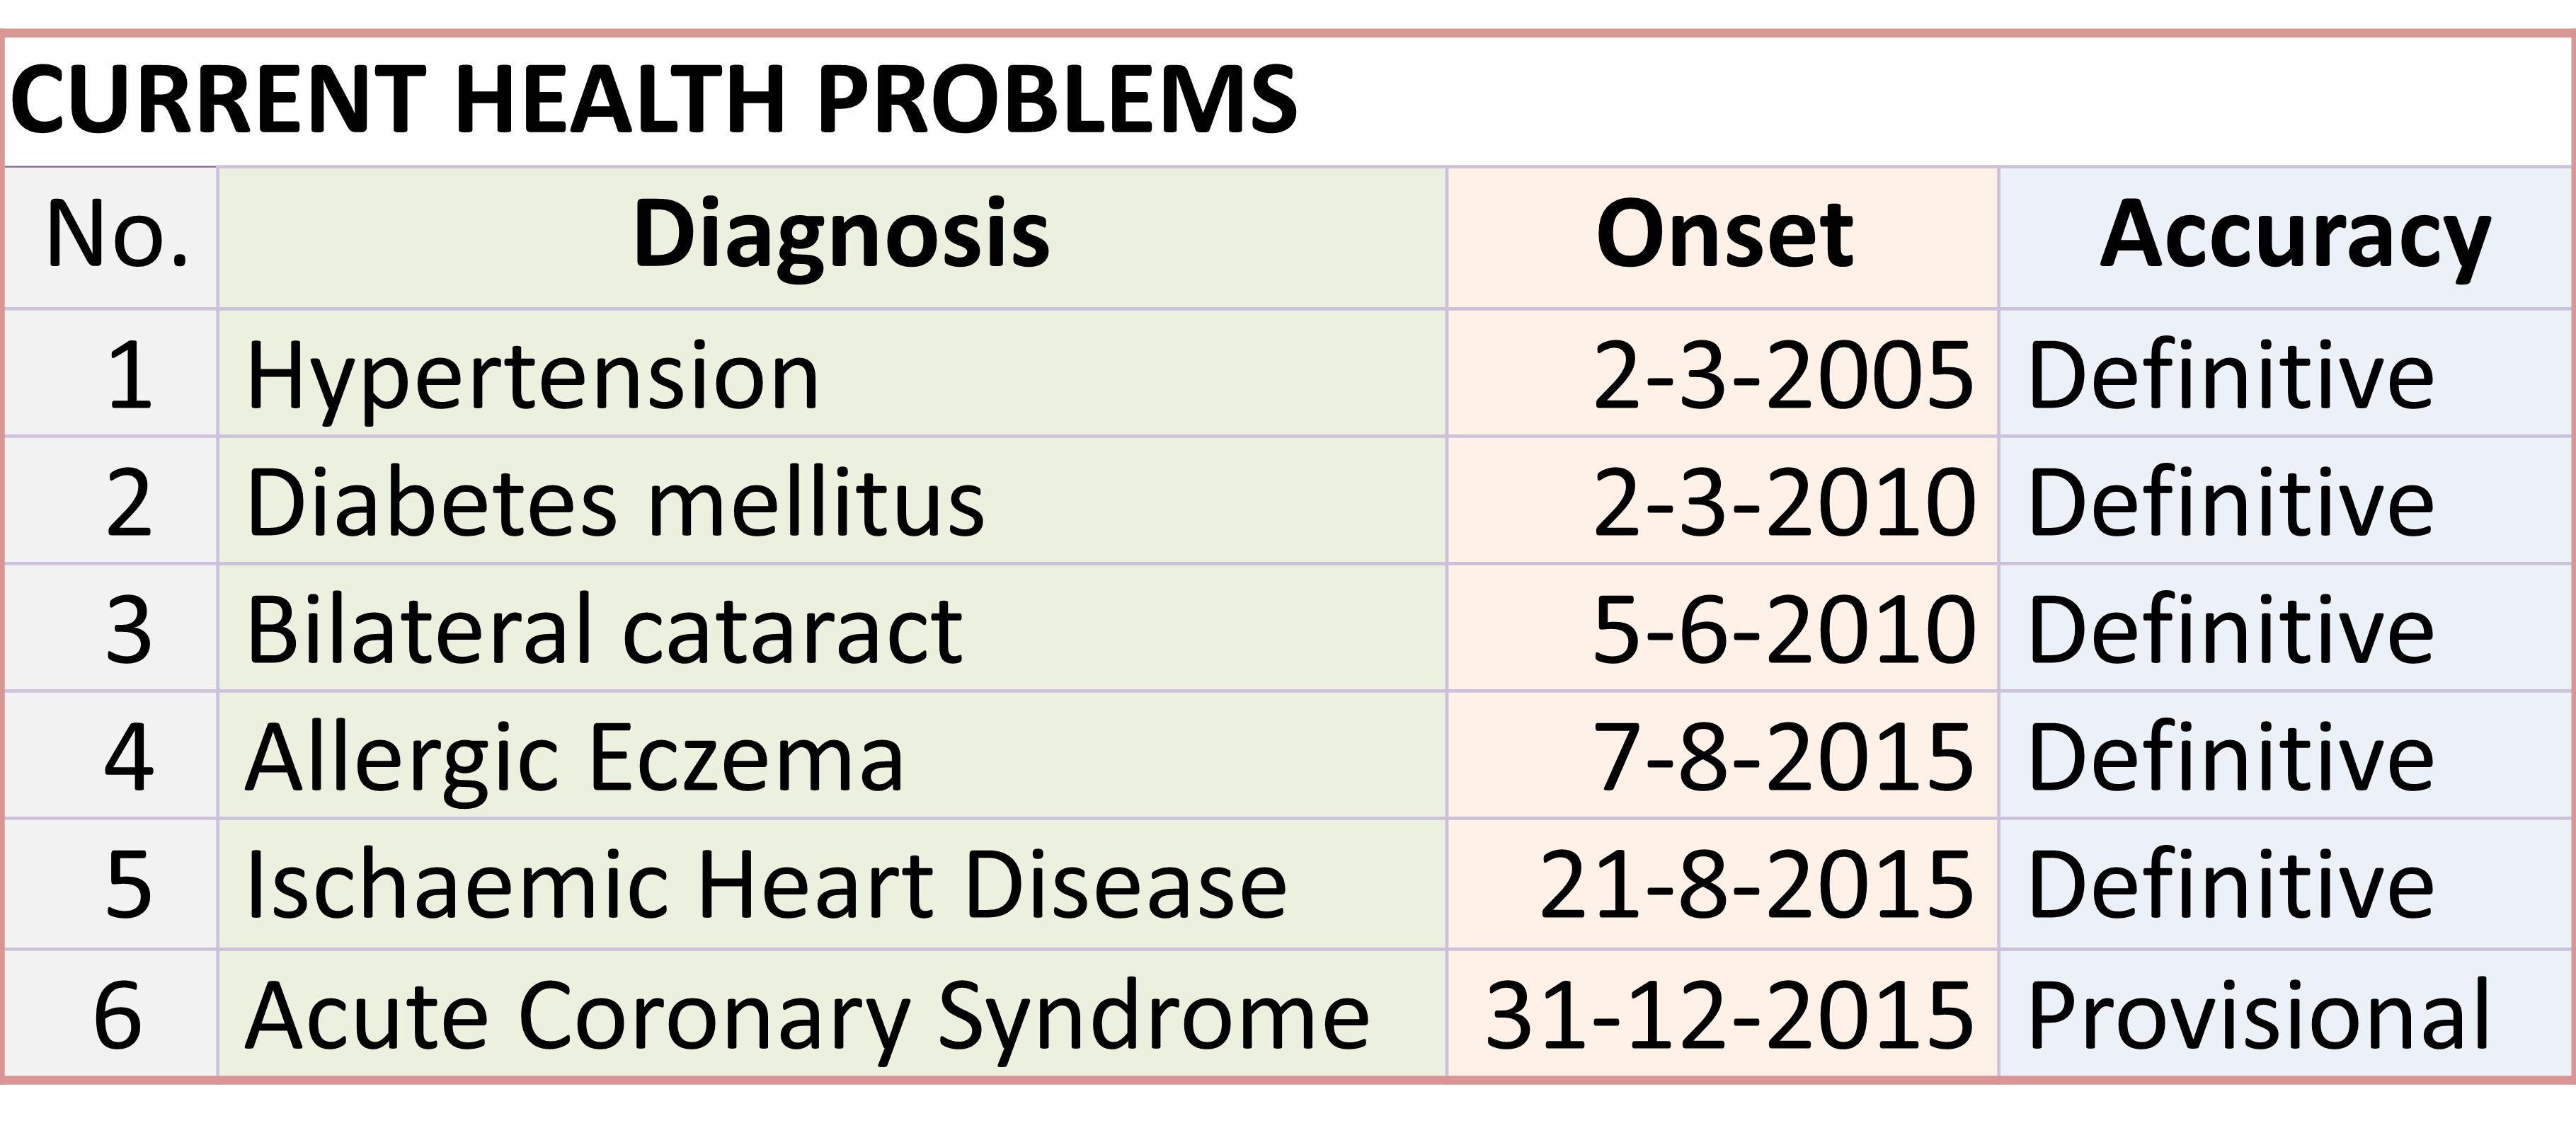Screen dimensions: 2576x1140
Task: Click the onset date 21-8-2015
Action: click(x=1756, y=885)
